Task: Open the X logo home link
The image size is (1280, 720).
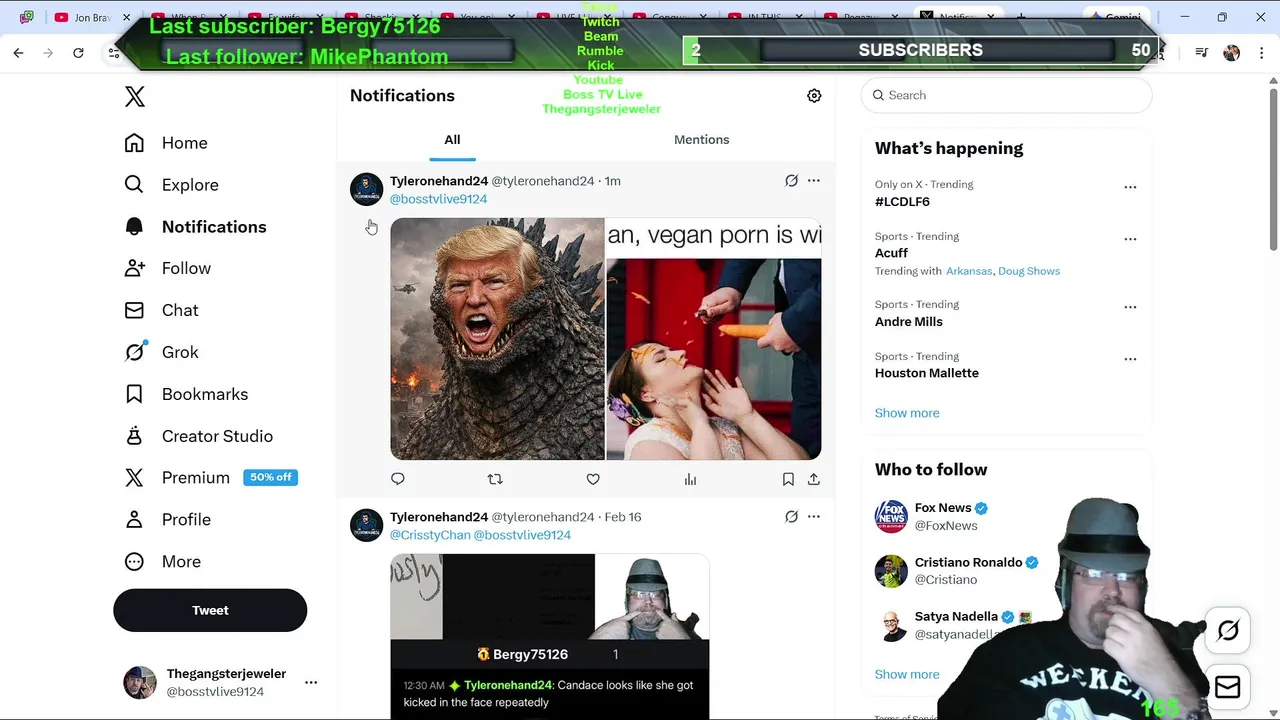Action: [x=134, y=96]
